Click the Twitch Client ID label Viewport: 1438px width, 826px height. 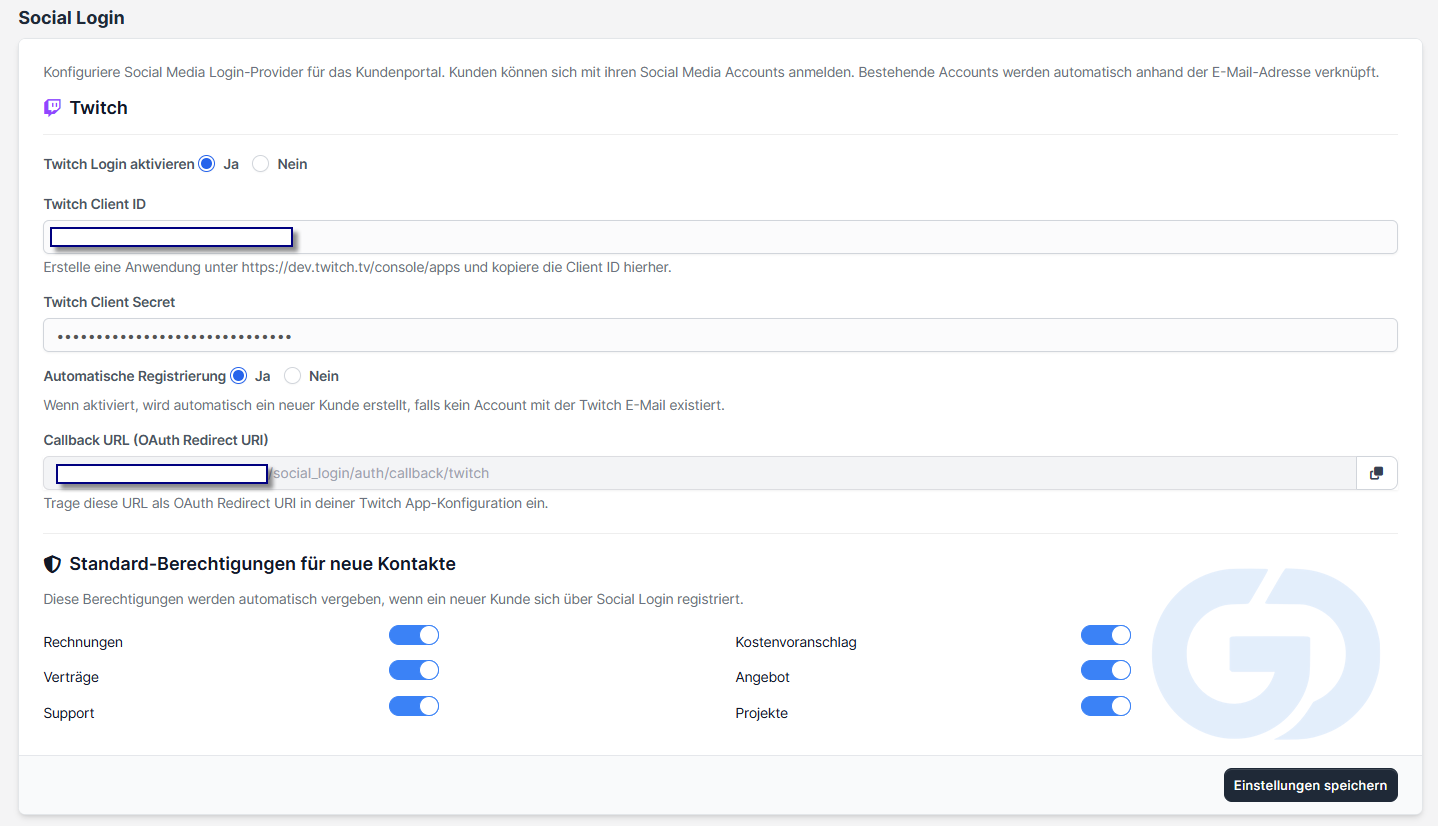[95, 204]
